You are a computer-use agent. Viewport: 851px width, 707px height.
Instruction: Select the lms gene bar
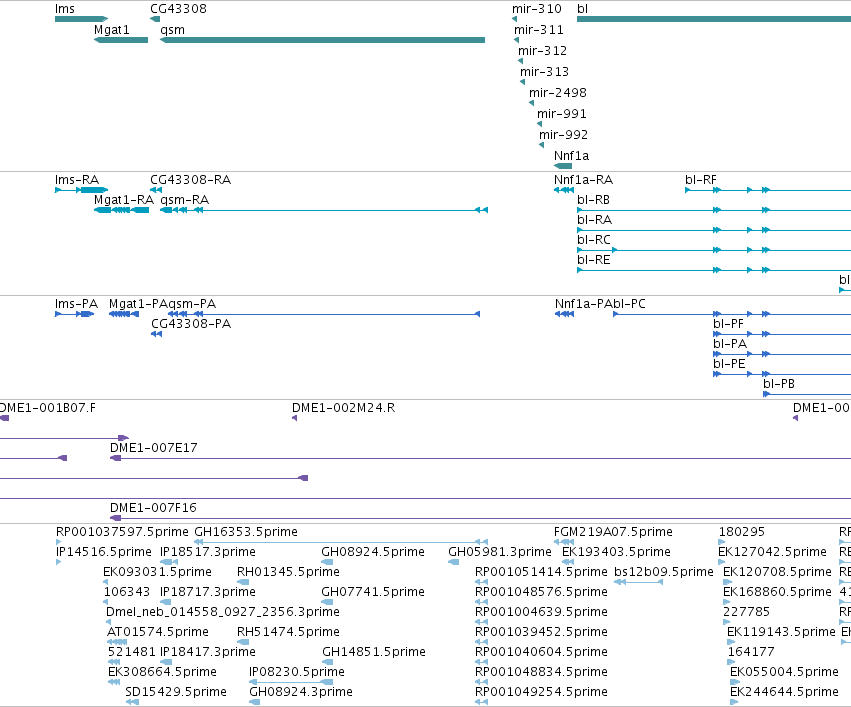click(x=81, y=19)
